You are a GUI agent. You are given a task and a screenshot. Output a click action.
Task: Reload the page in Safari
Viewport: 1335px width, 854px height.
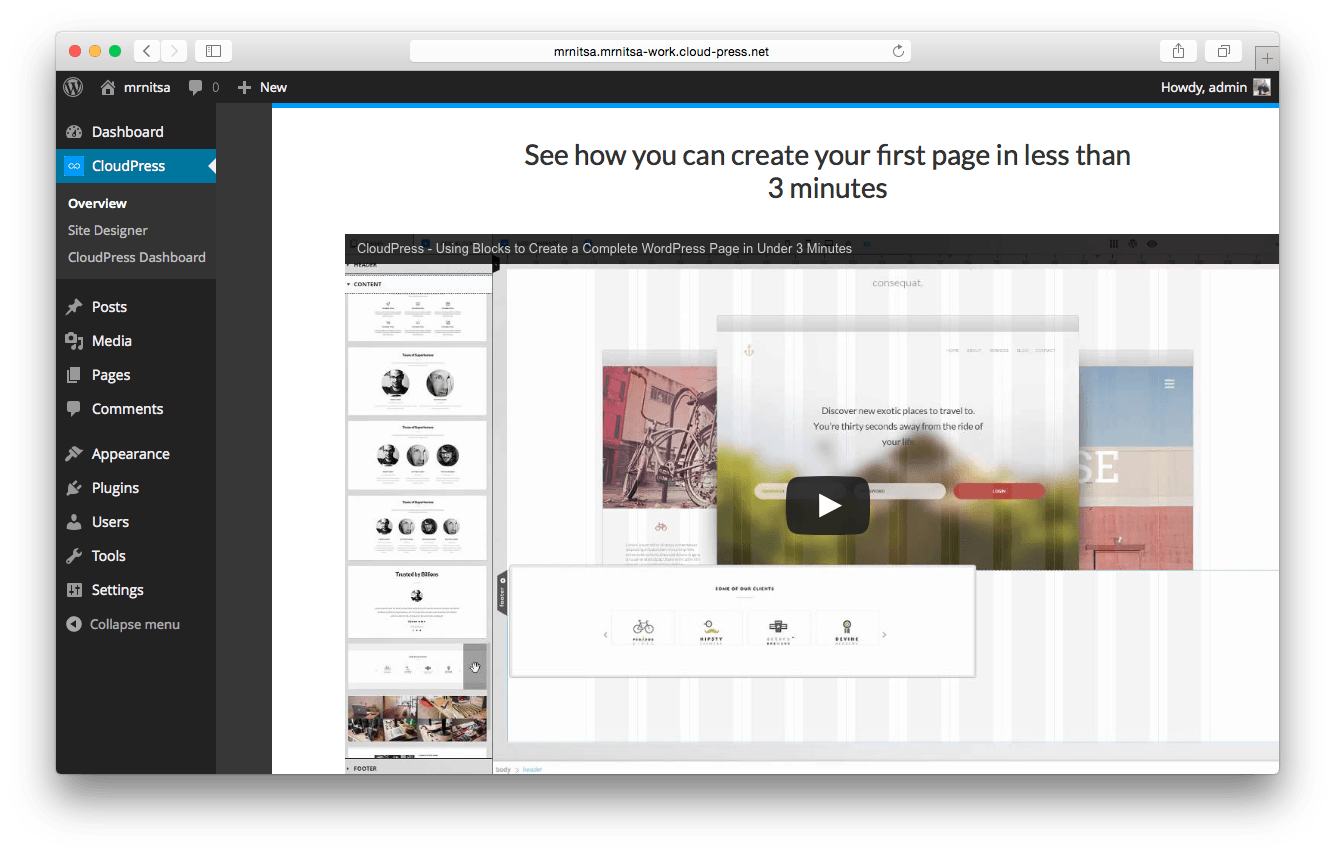click(x=898, y=51)
